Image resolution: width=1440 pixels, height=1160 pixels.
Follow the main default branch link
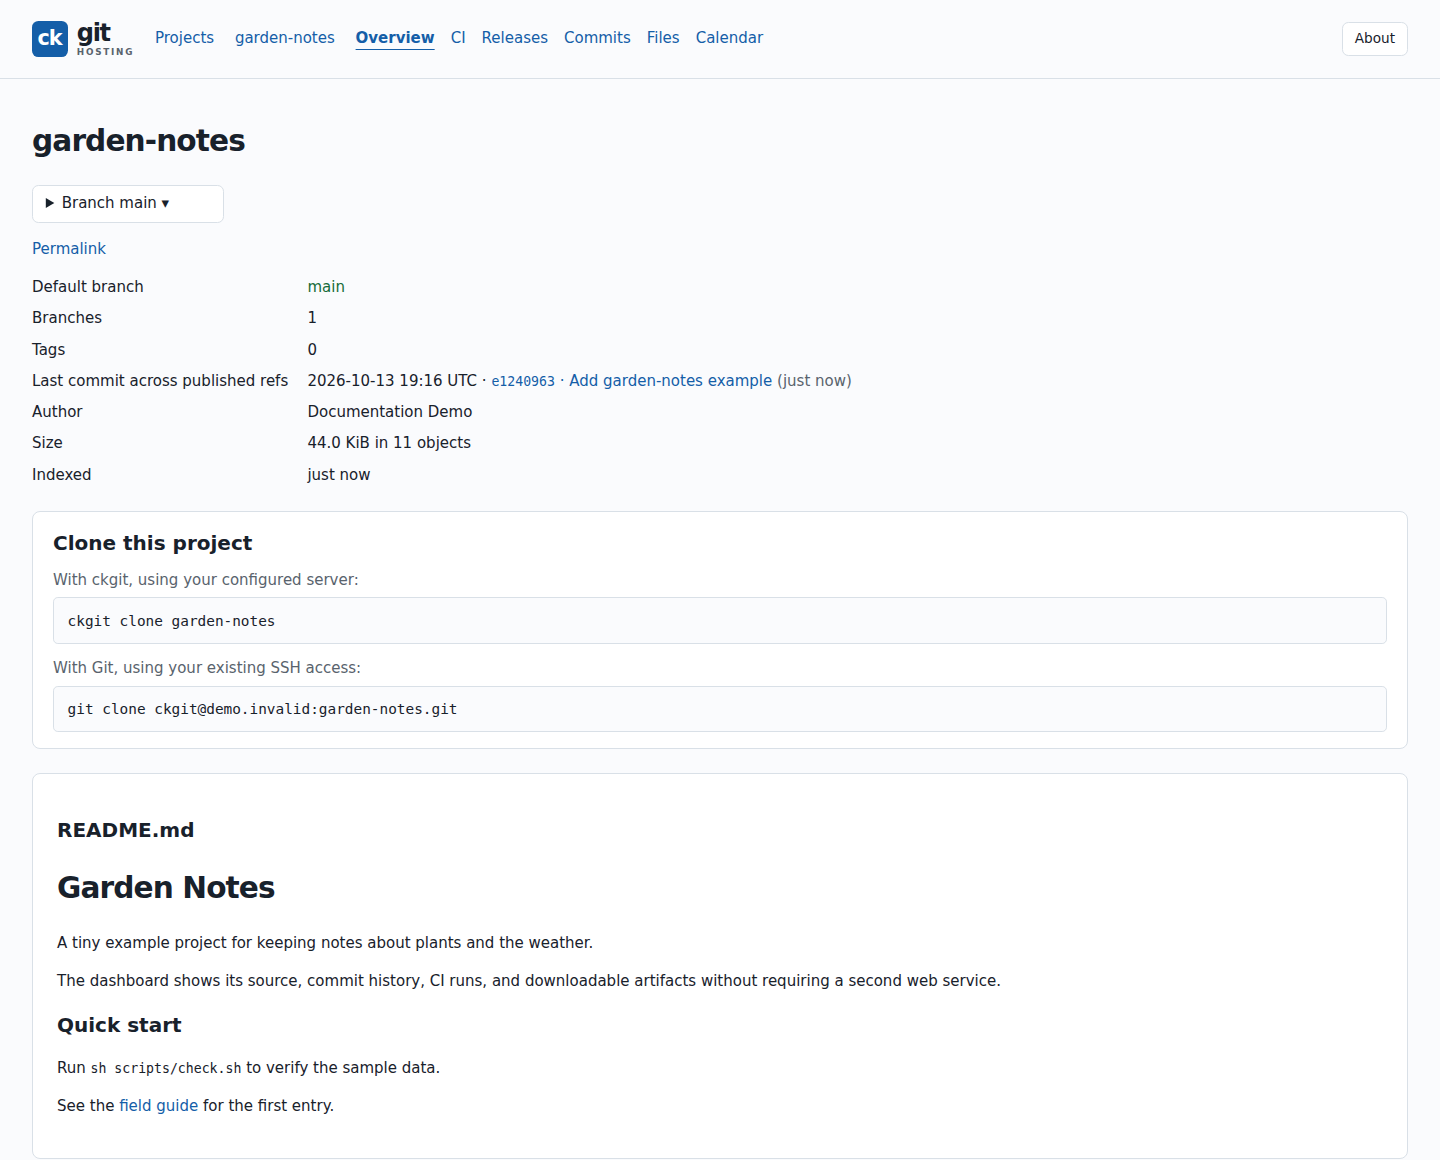pyautogui.click(x=326, y=286)
